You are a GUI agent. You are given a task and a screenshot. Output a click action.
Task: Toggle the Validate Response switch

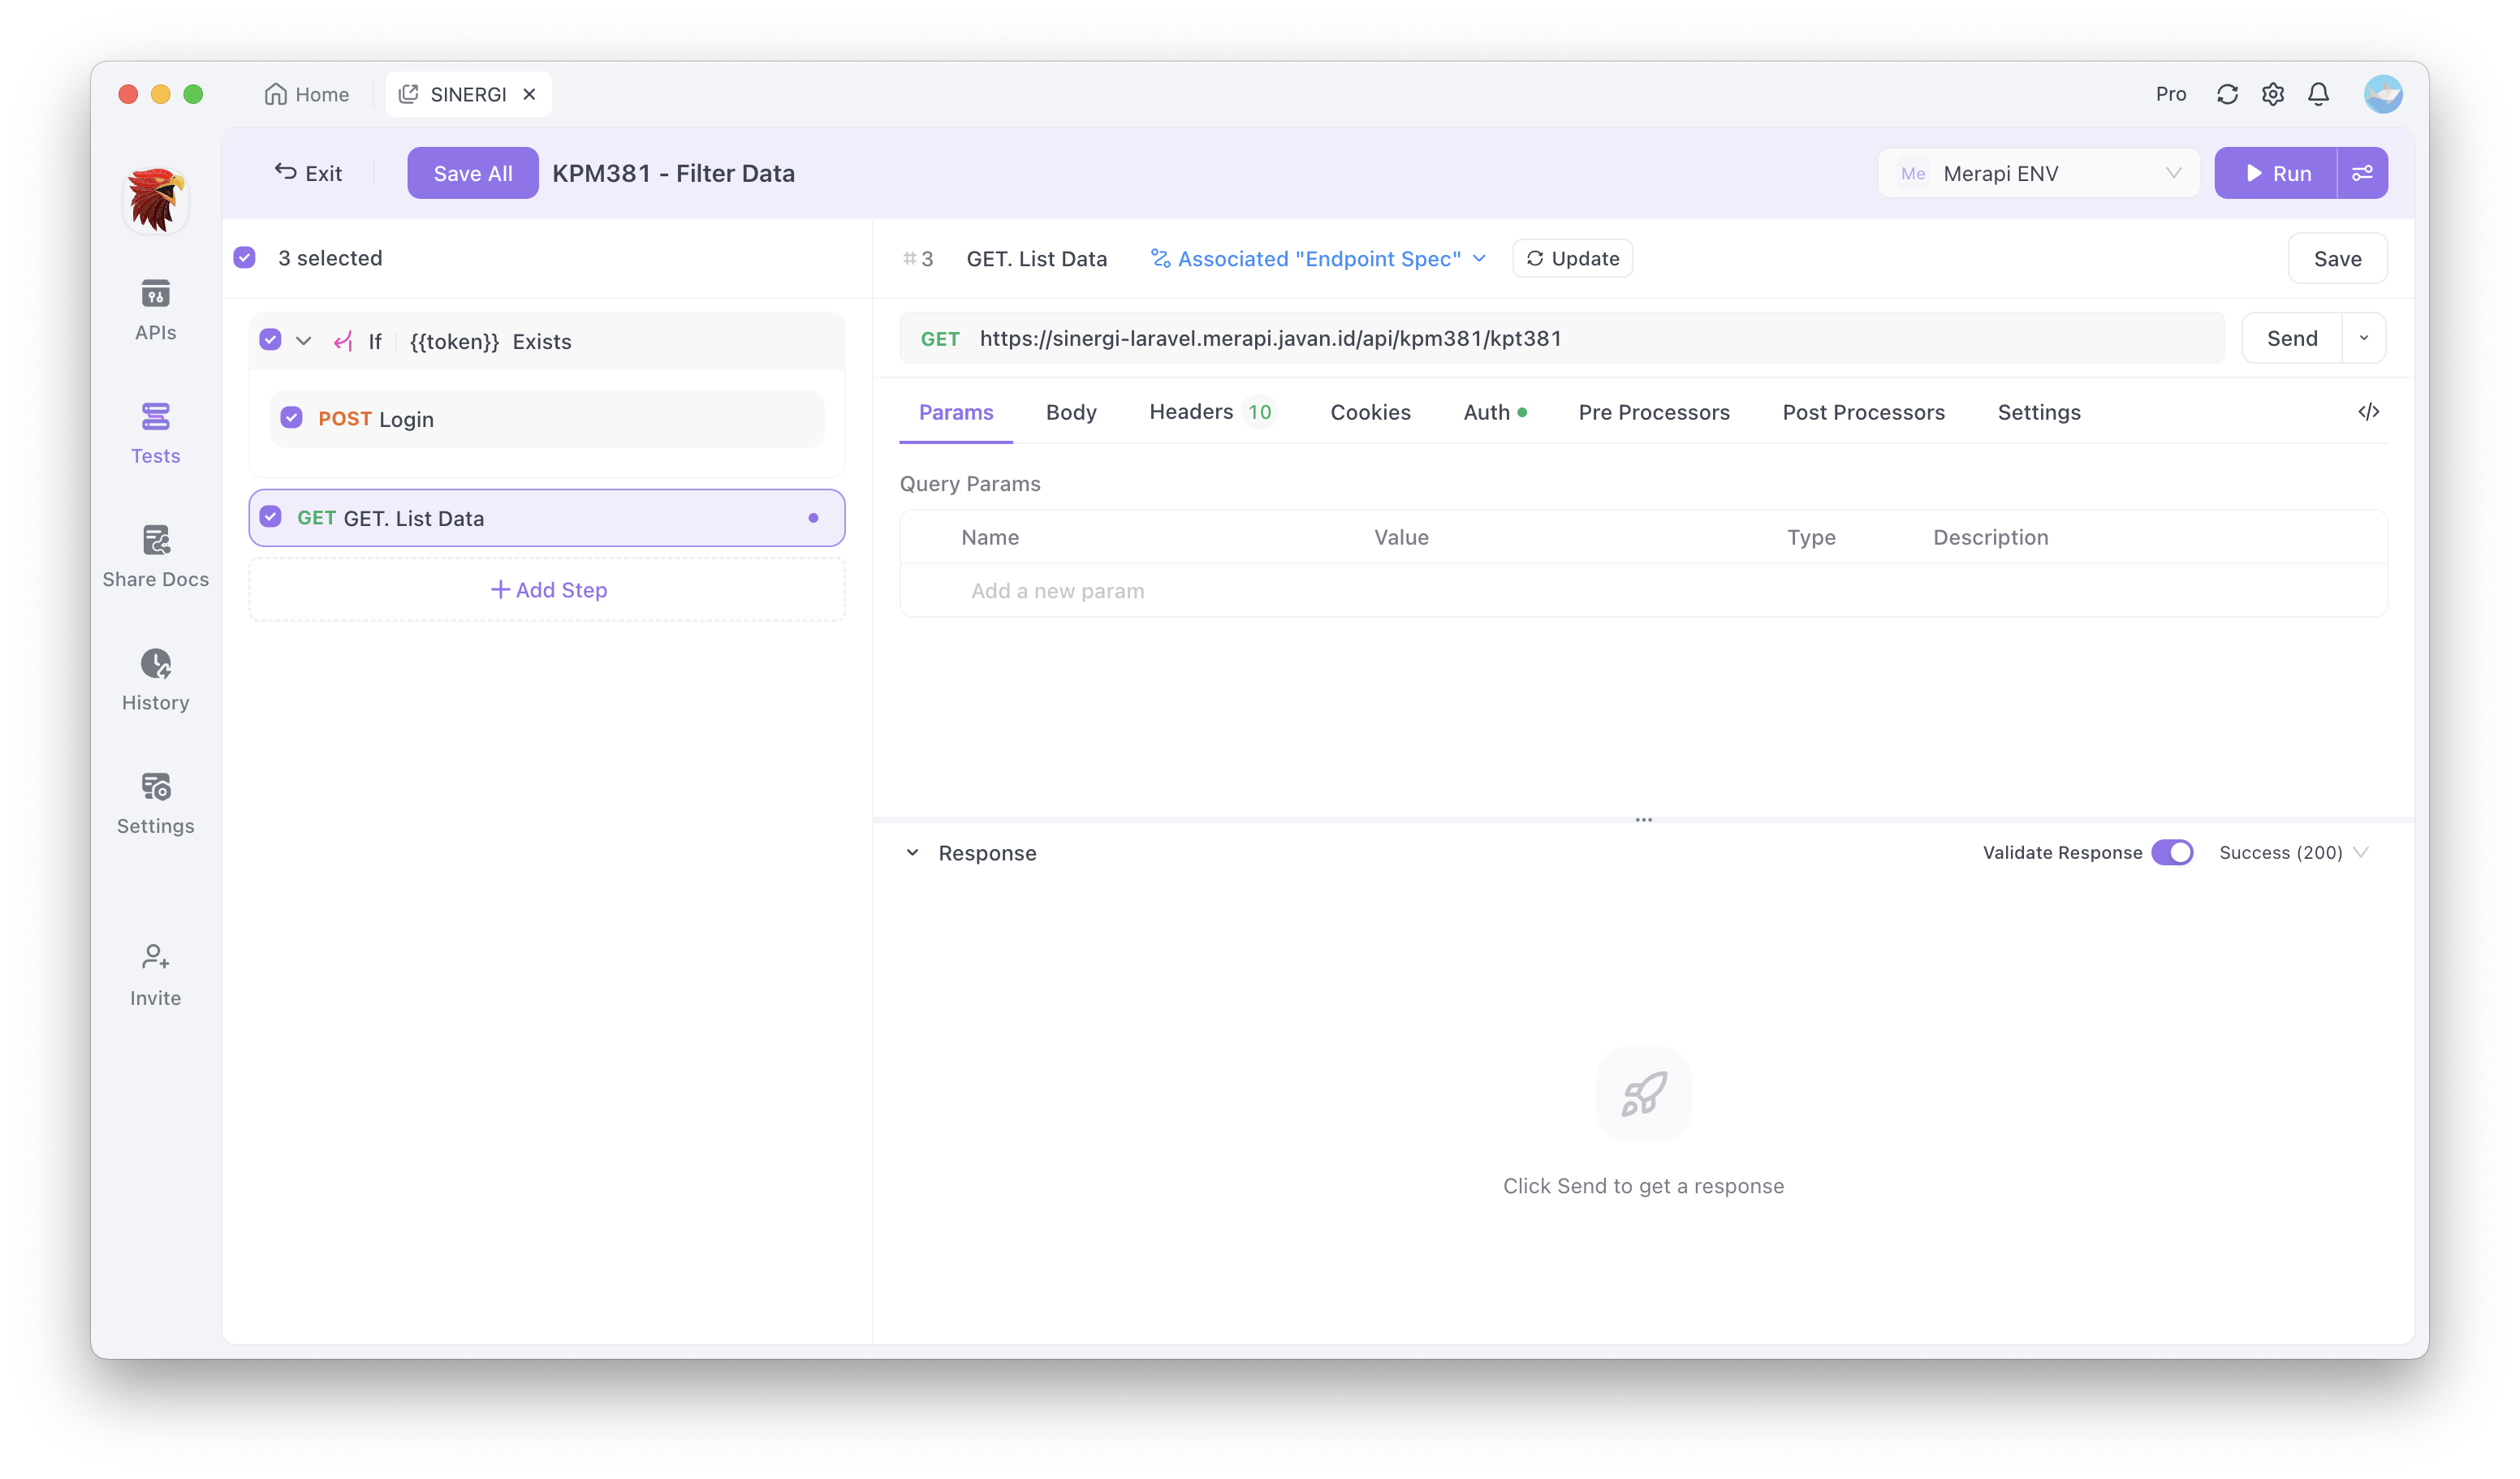2172,852
